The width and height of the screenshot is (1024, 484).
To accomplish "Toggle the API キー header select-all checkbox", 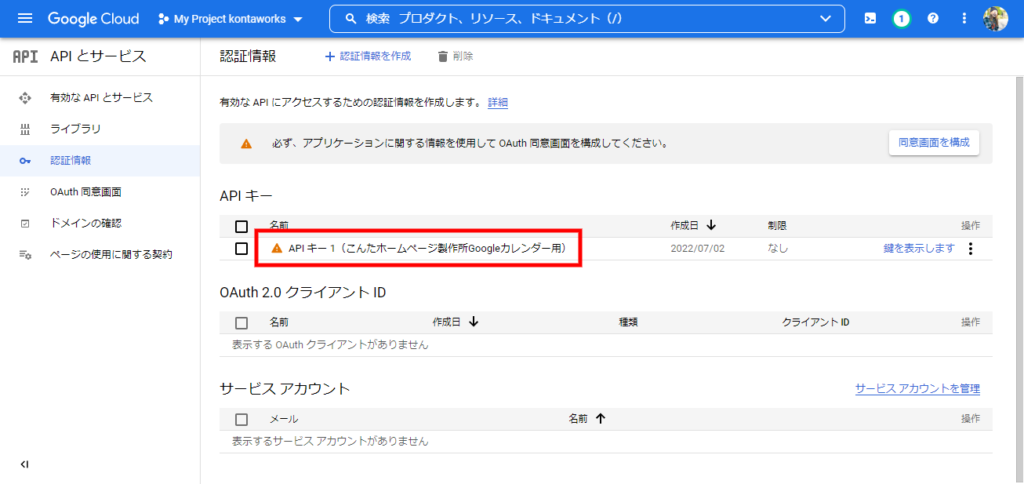I will 241,226.
